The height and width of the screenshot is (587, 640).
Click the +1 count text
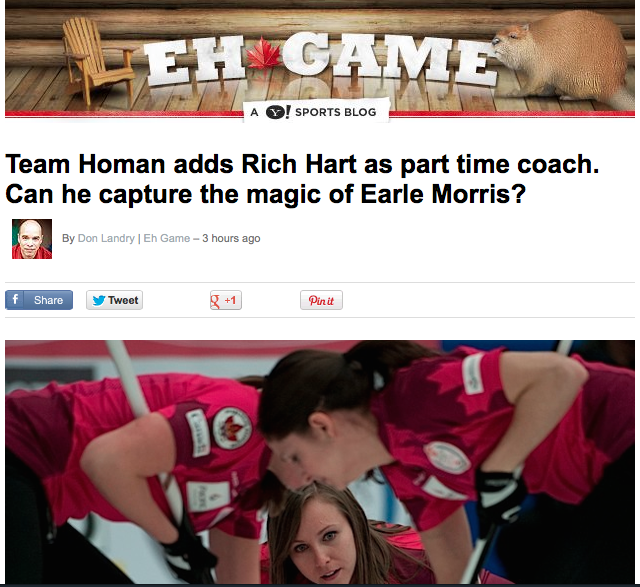tap(231, 300)
